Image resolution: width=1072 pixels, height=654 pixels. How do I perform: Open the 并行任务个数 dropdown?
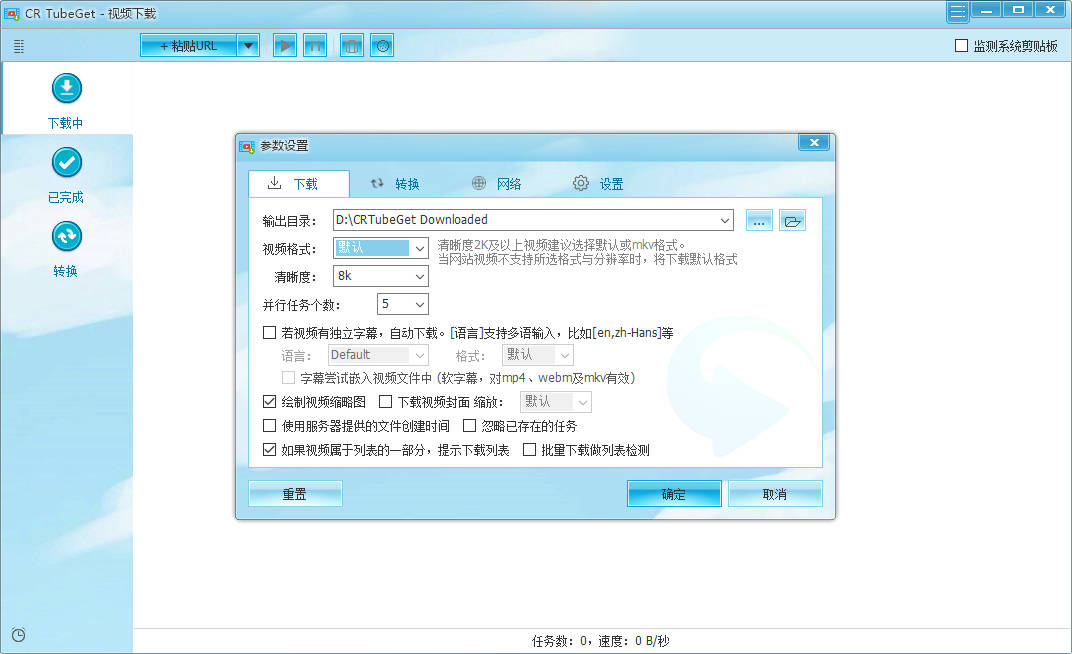click(420, 304)
